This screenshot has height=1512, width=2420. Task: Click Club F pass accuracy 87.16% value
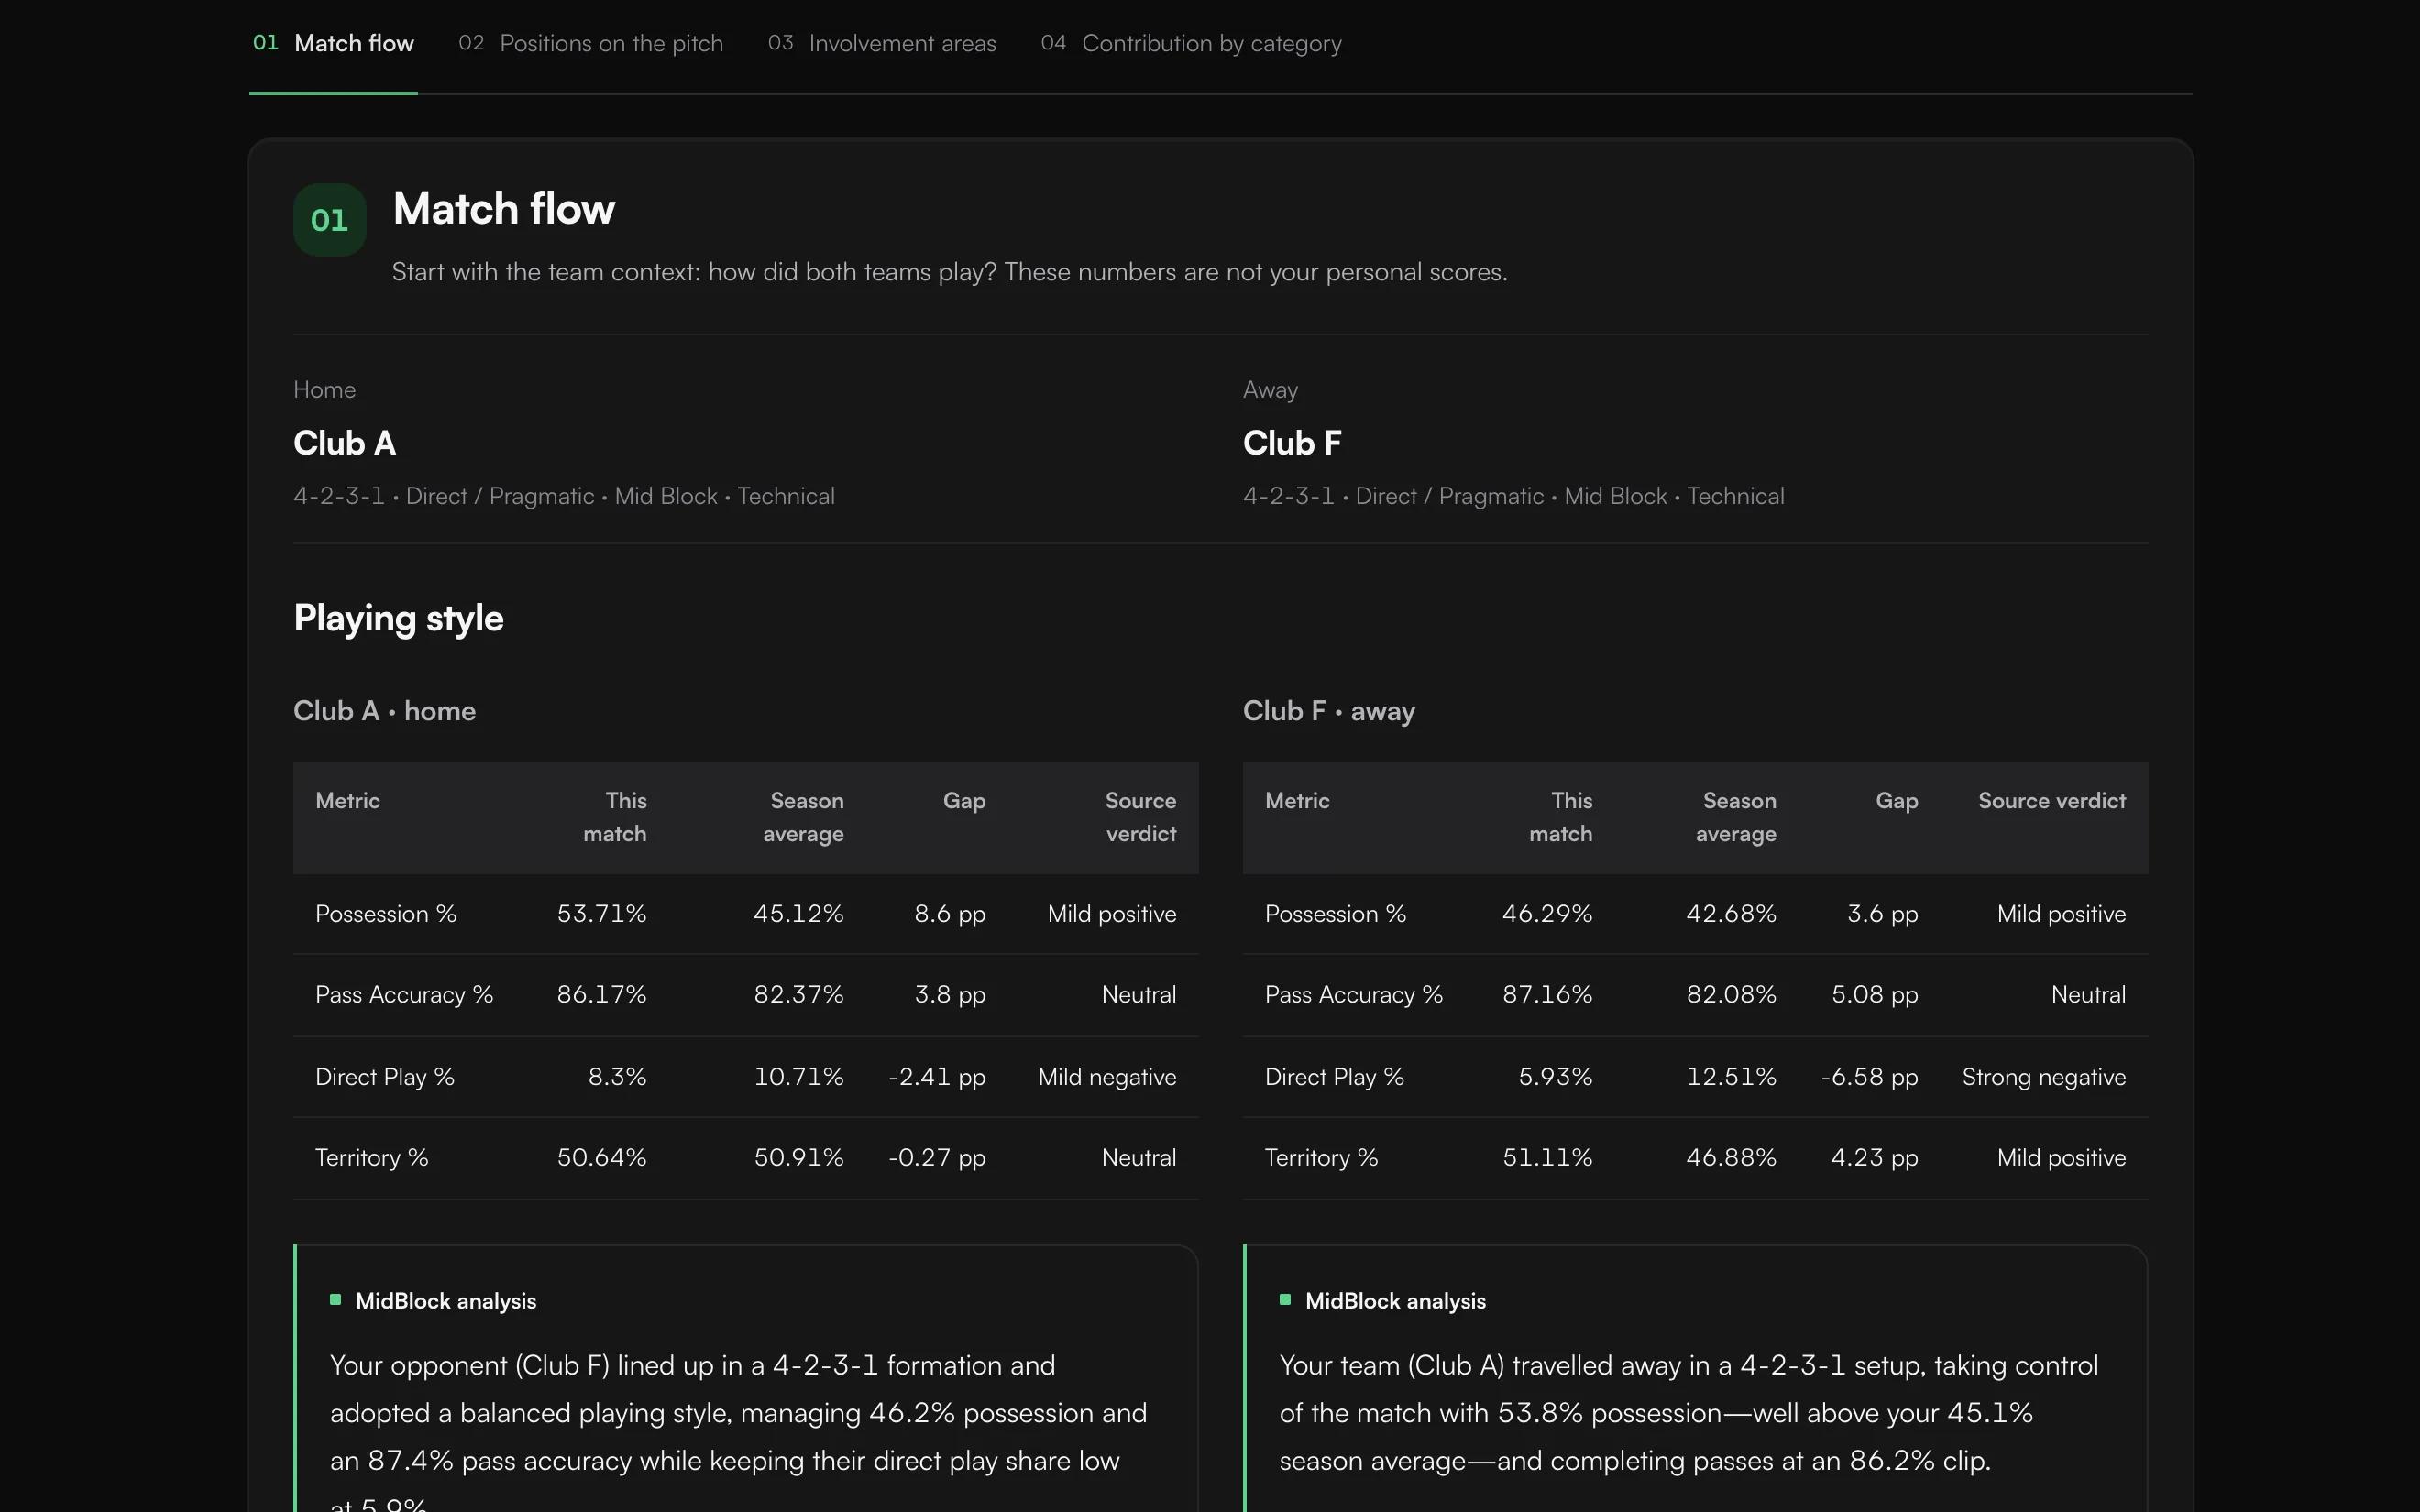[1547, 995]
